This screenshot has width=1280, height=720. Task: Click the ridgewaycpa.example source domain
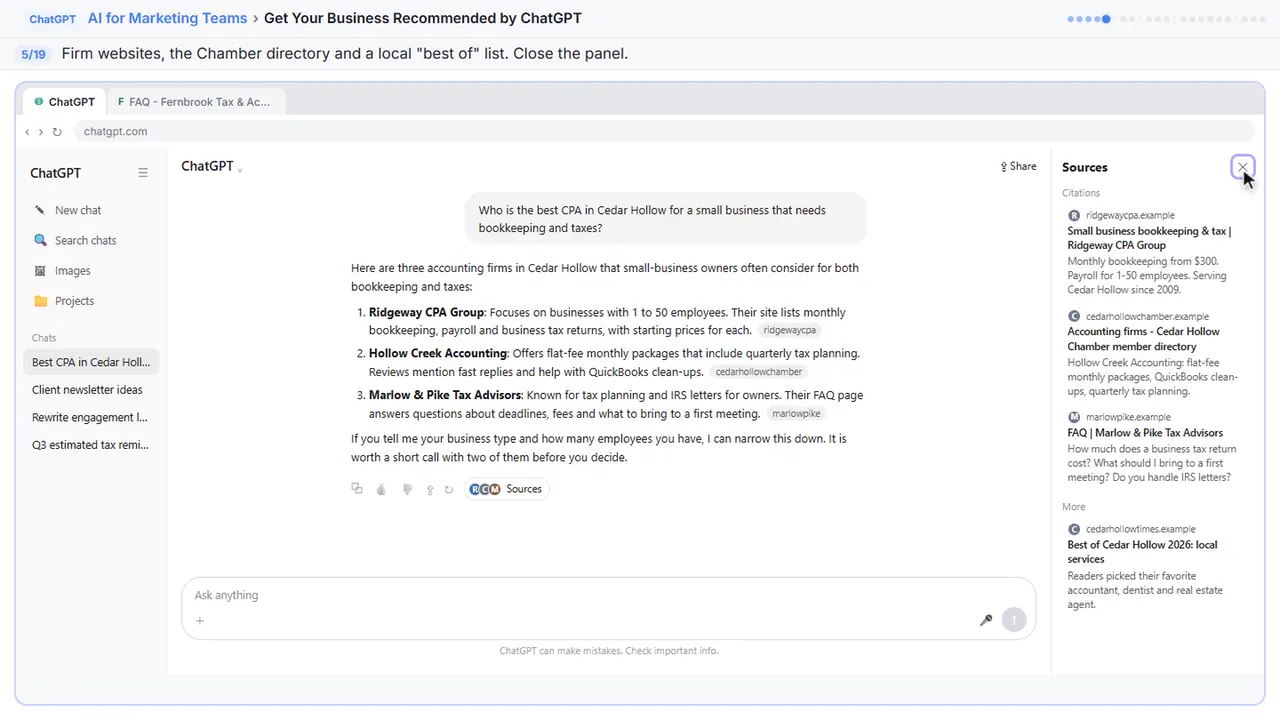click(x=1130, y=215)
